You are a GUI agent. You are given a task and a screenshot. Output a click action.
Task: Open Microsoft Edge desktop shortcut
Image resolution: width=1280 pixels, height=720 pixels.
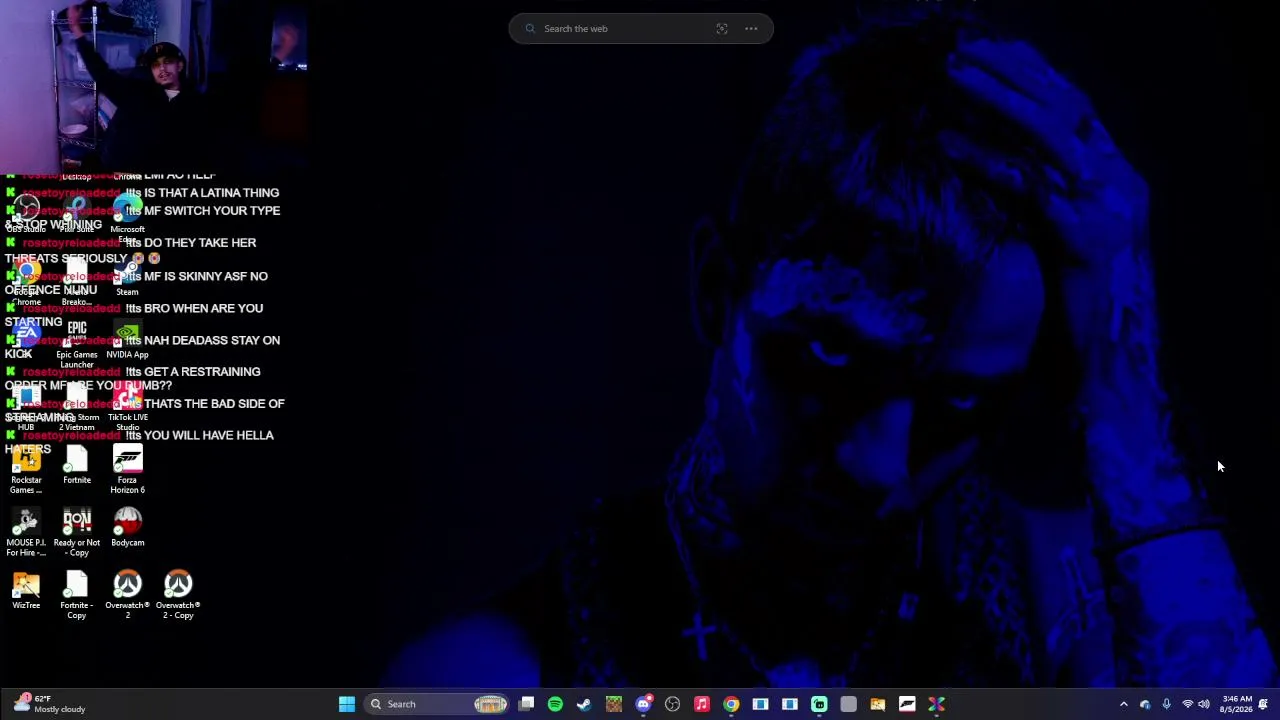point(127,218)
